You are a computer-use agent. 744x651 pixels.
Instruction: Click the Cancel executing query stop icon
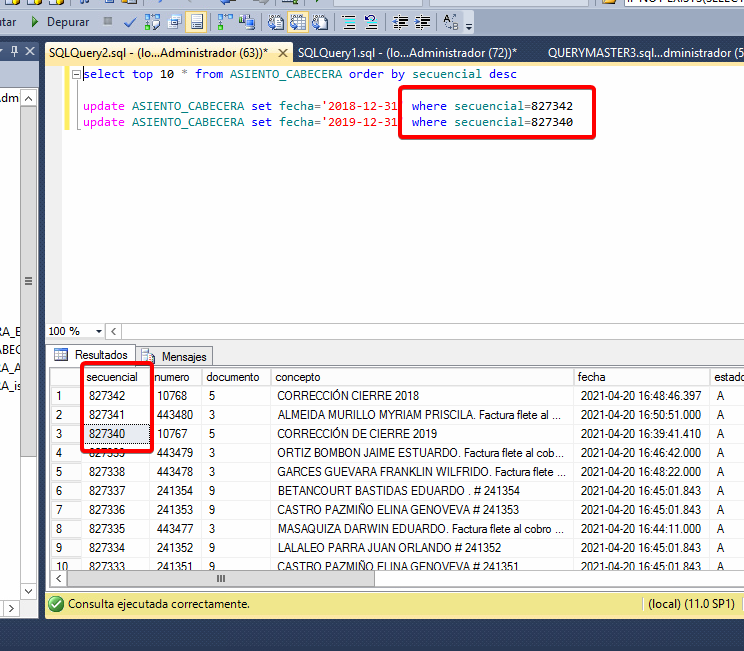pyautogui.click(x=108, y=21)
